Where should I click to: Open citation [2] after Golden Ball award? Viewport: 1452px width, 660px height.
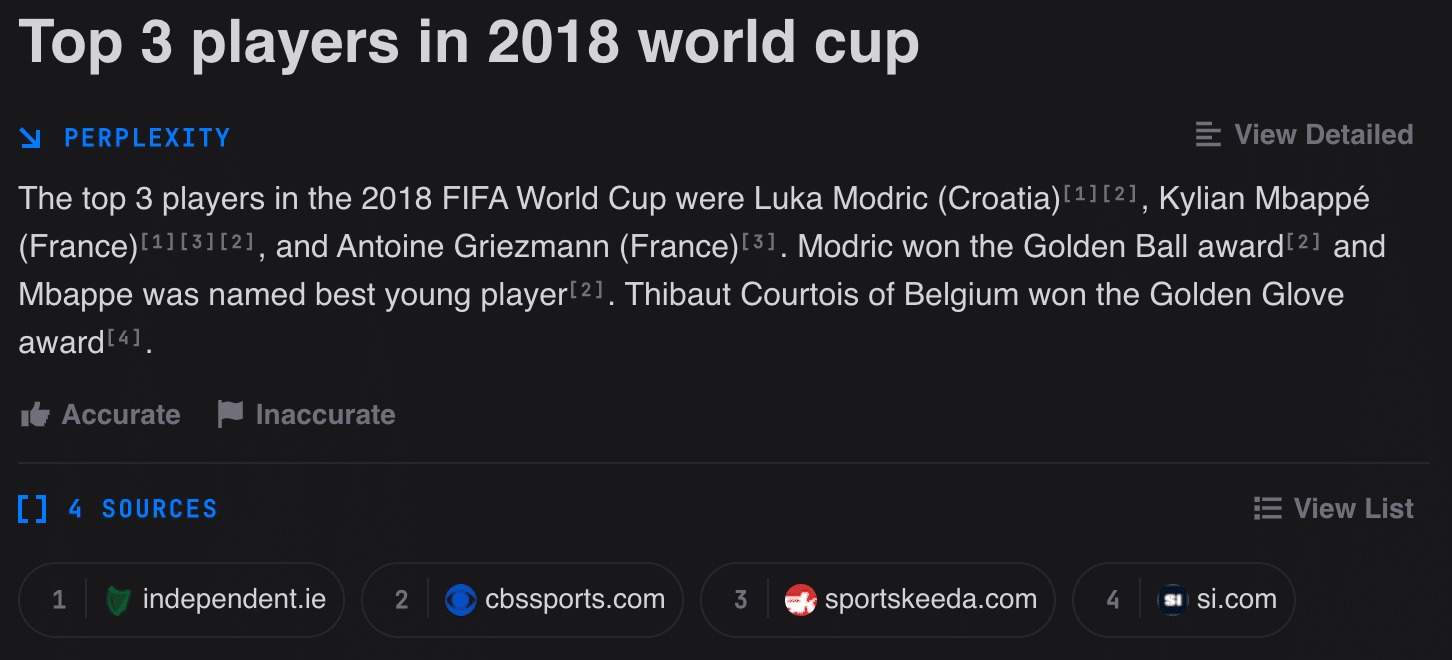[1304, 240]
